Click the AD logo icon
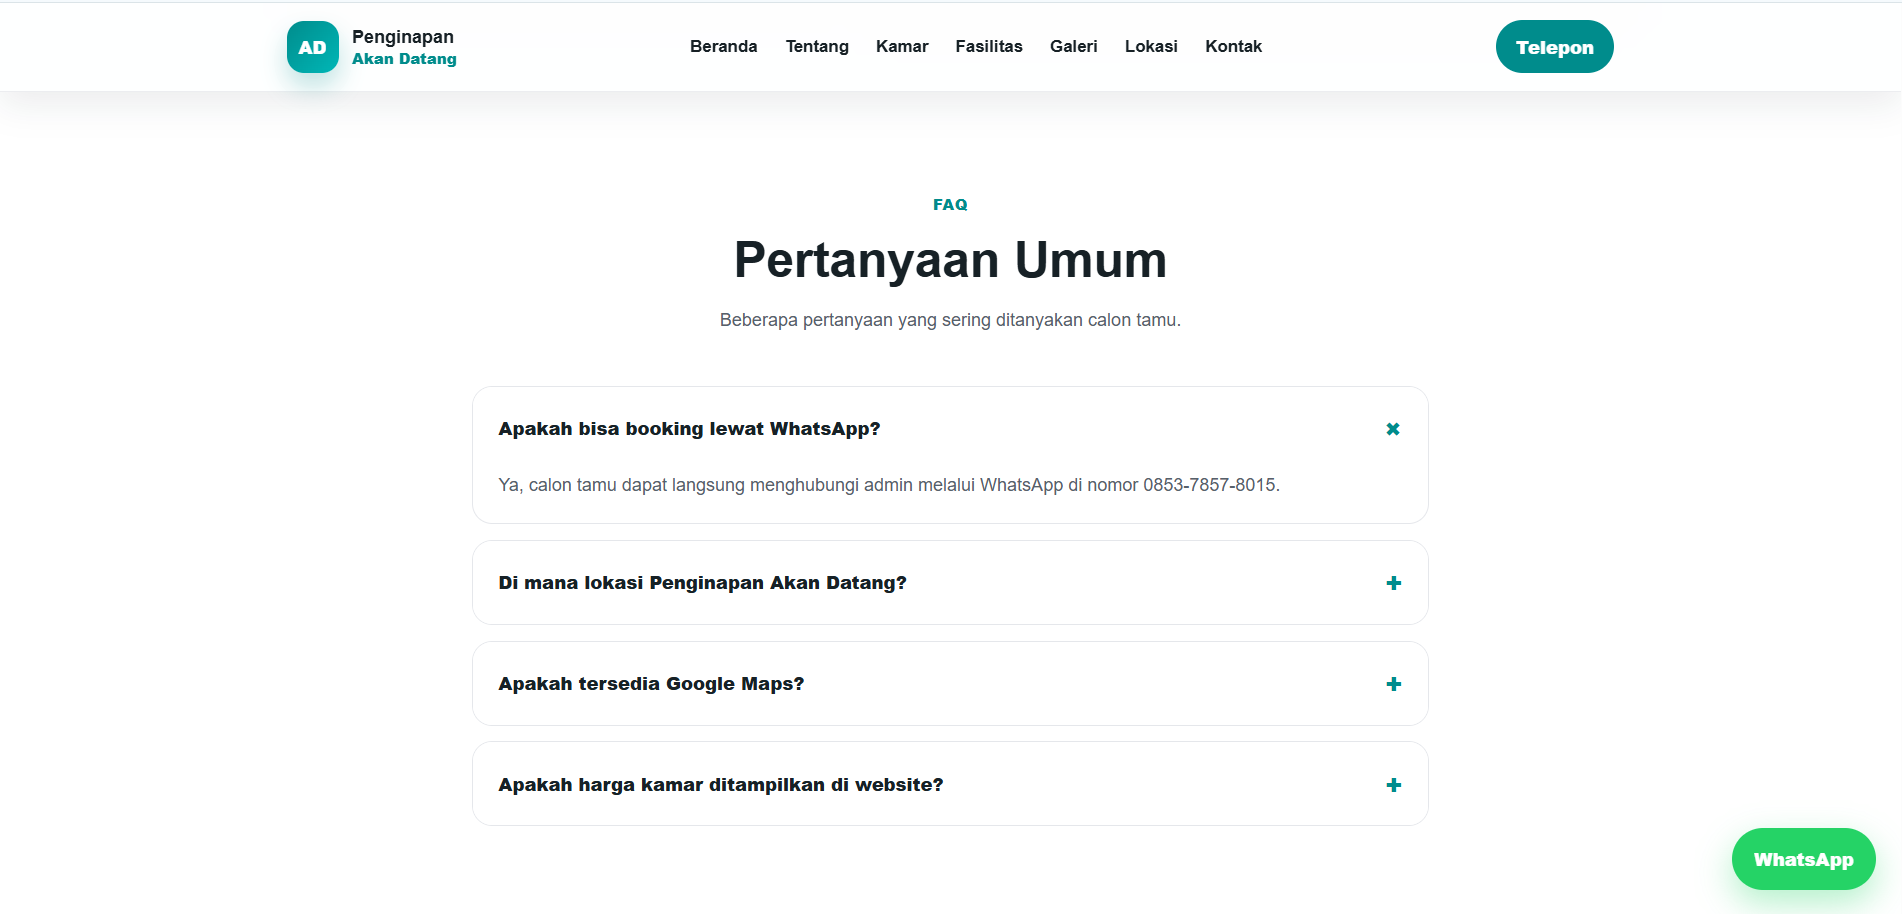1902x914 pixels. pos(313,47)
